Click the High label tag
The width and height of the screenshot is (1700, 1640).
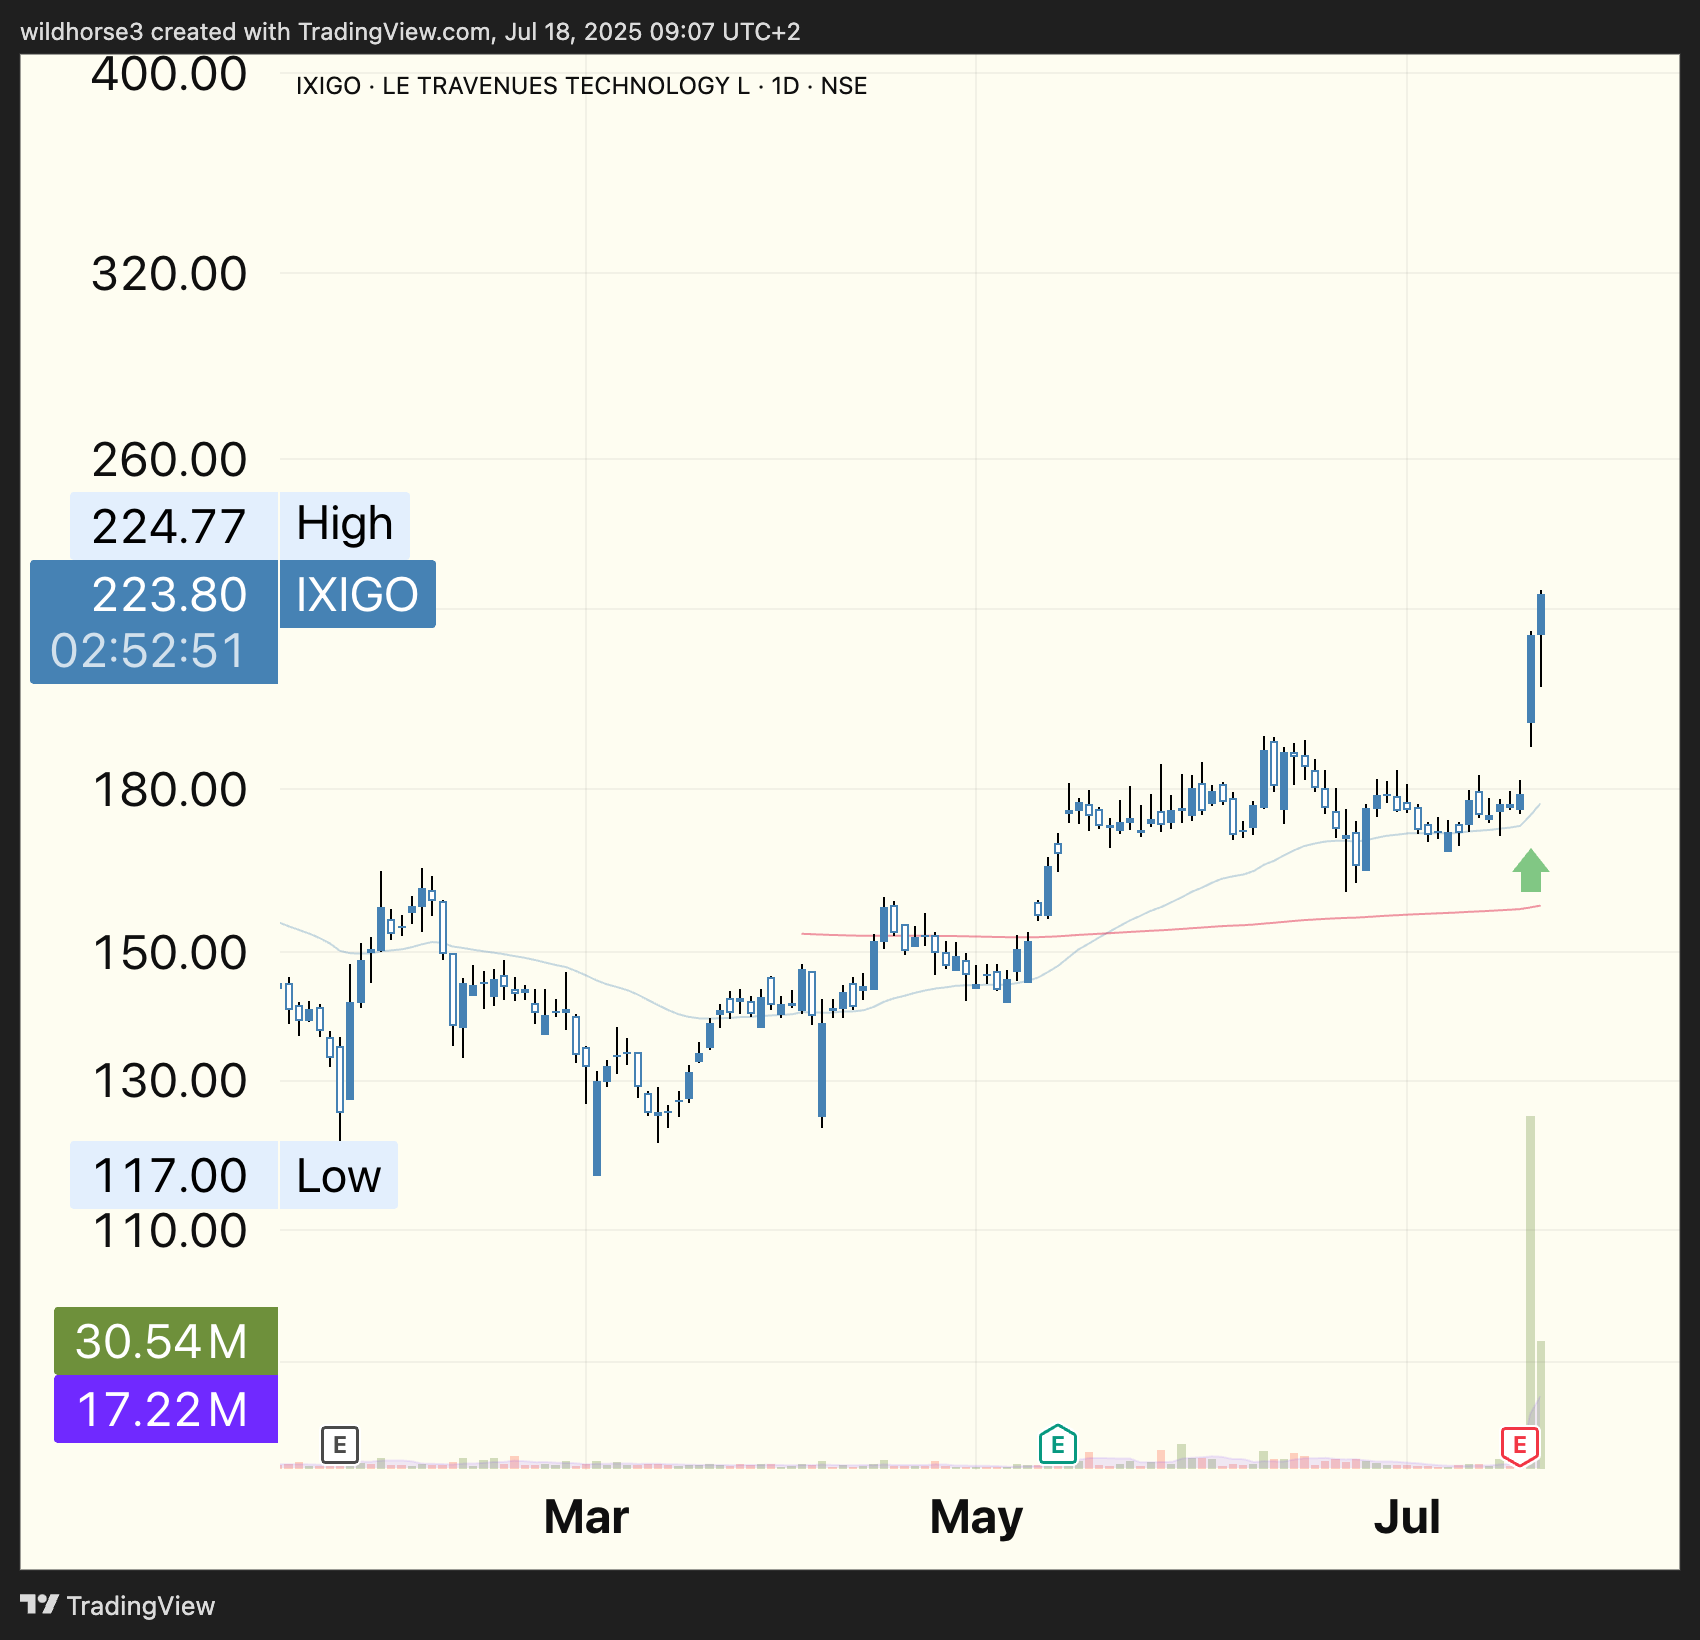click(x=345, y=526)
